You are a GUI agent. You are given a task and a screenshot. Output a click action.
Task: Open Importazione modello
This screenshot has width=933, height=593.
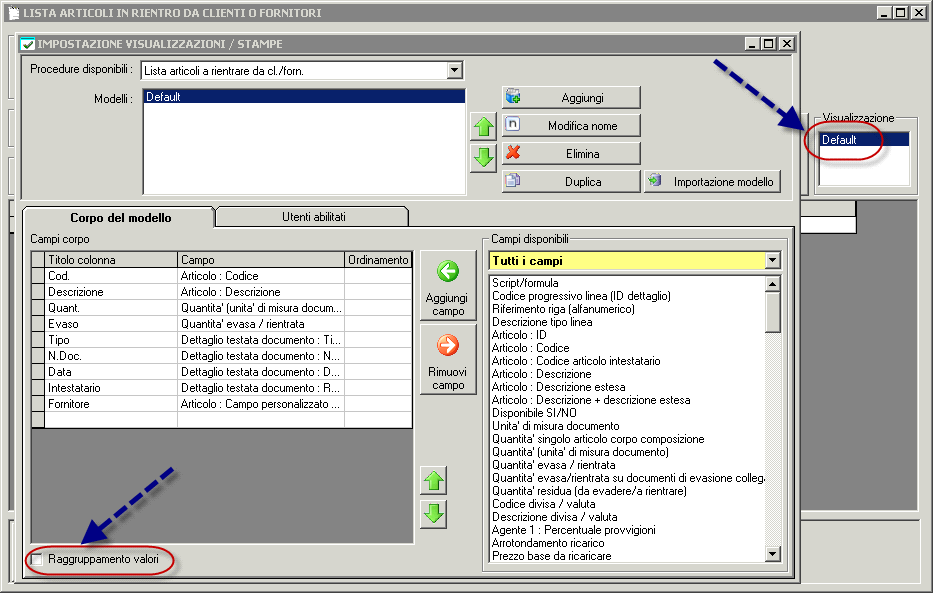(x=712, y=181)
